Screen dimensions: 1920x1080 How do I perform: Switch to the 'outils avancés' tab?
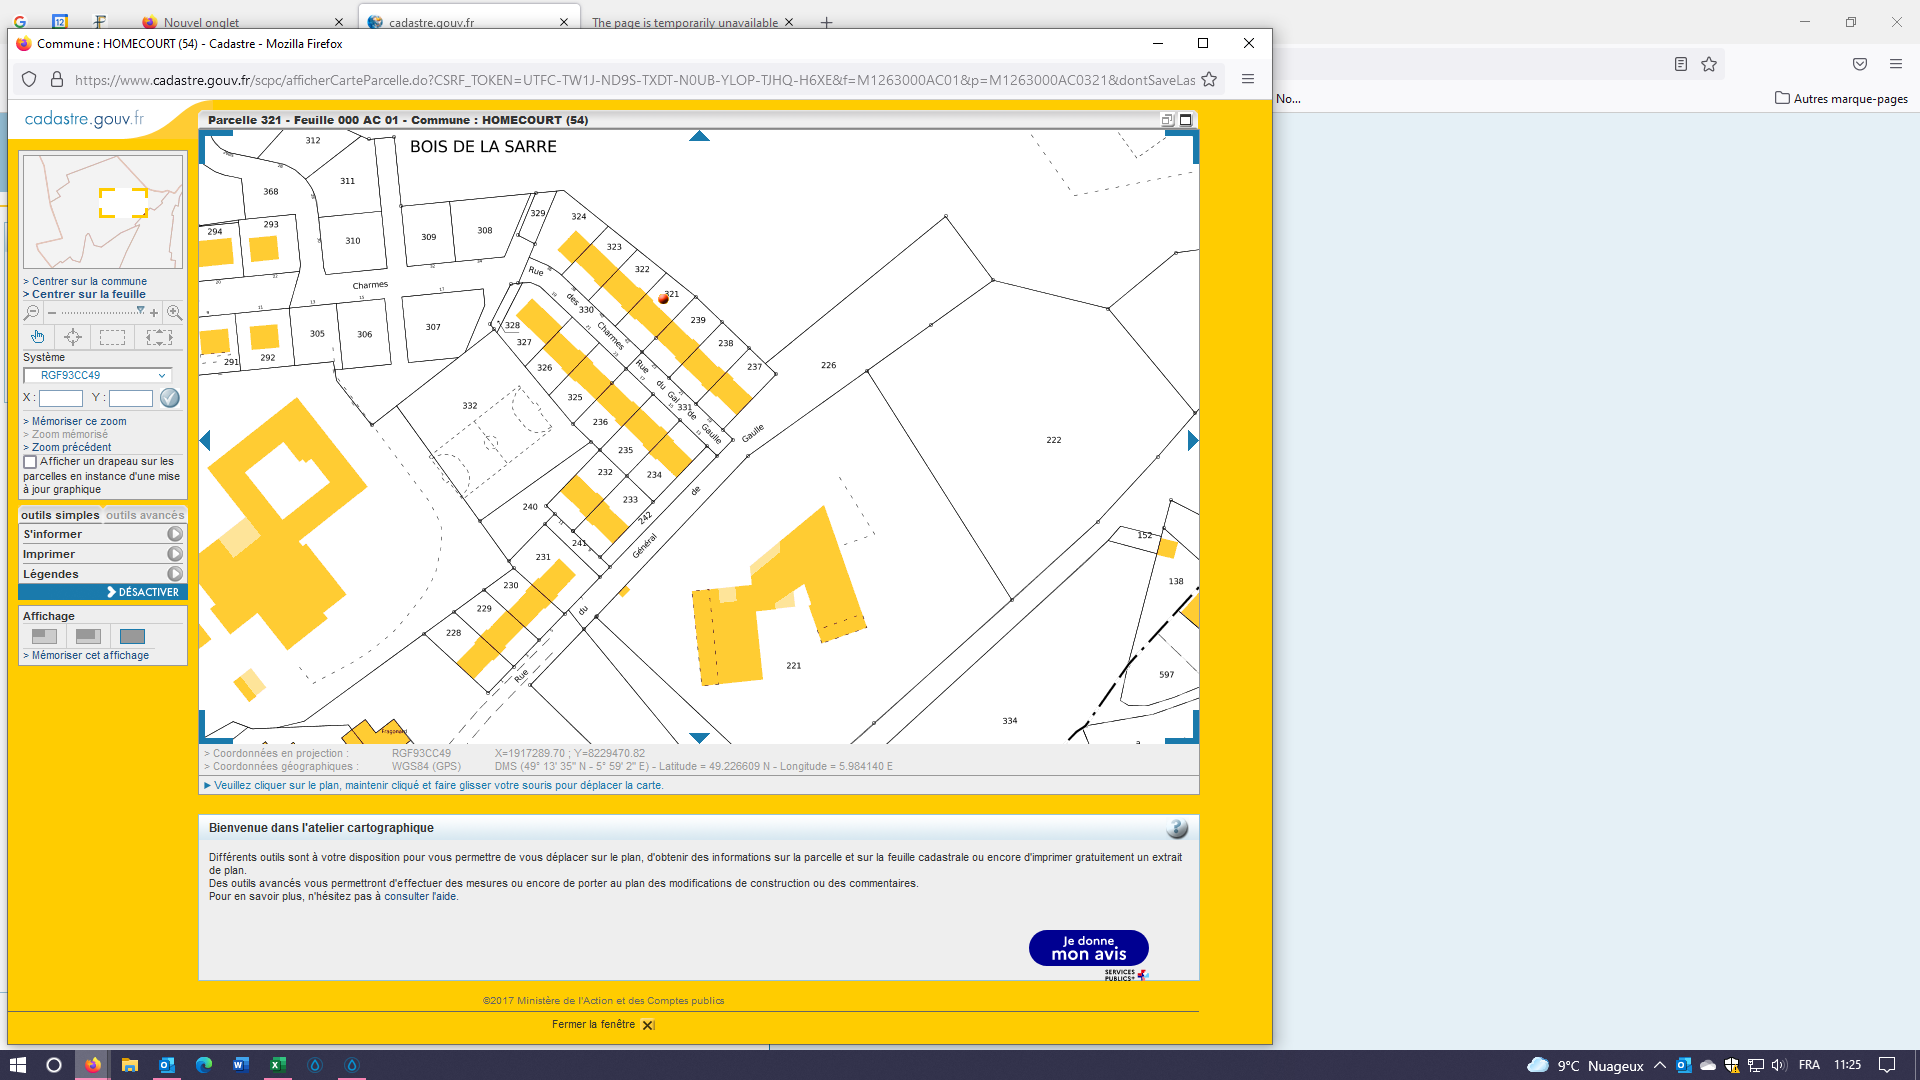145,515
